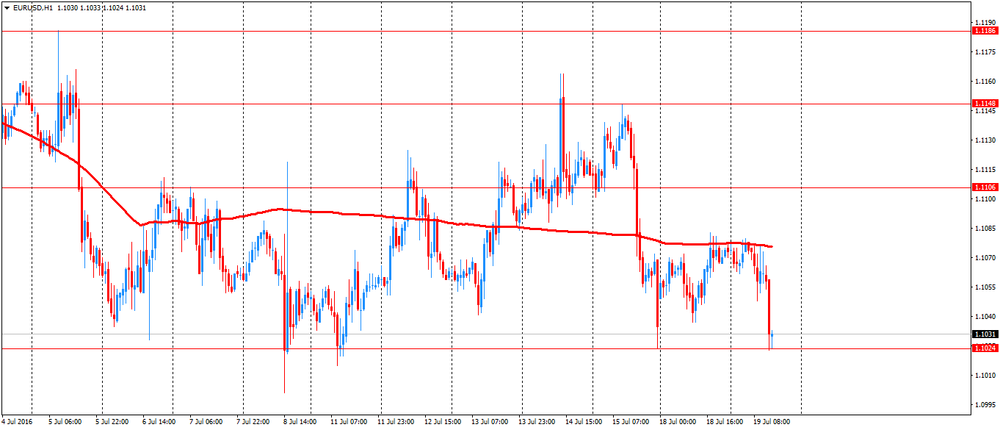Viewport: 1000px width, 430px height.
Task: Click the 1.1010 price axis value
Action: pos(983,375)
